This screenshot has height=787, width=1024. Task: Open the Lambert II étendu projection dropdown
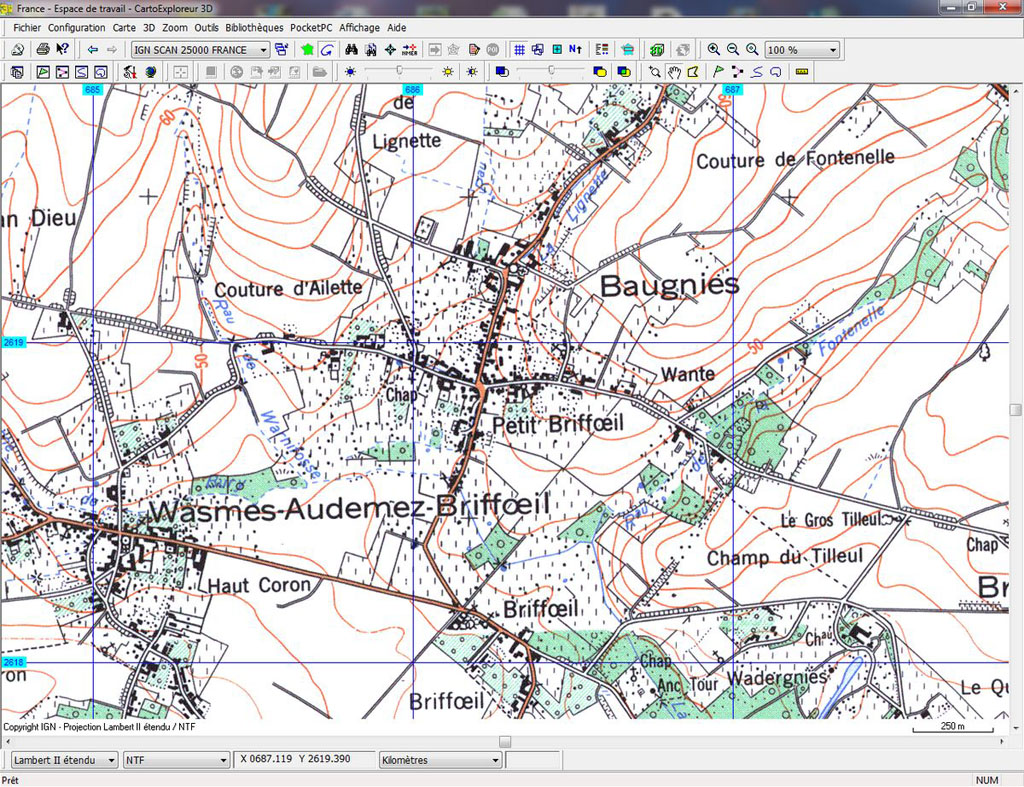point(64,760)
